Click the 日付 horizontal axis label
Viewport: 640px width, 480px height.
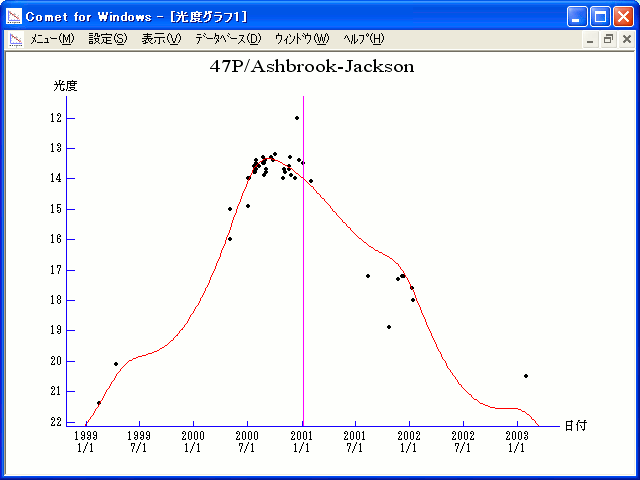(x=575, y=425)
